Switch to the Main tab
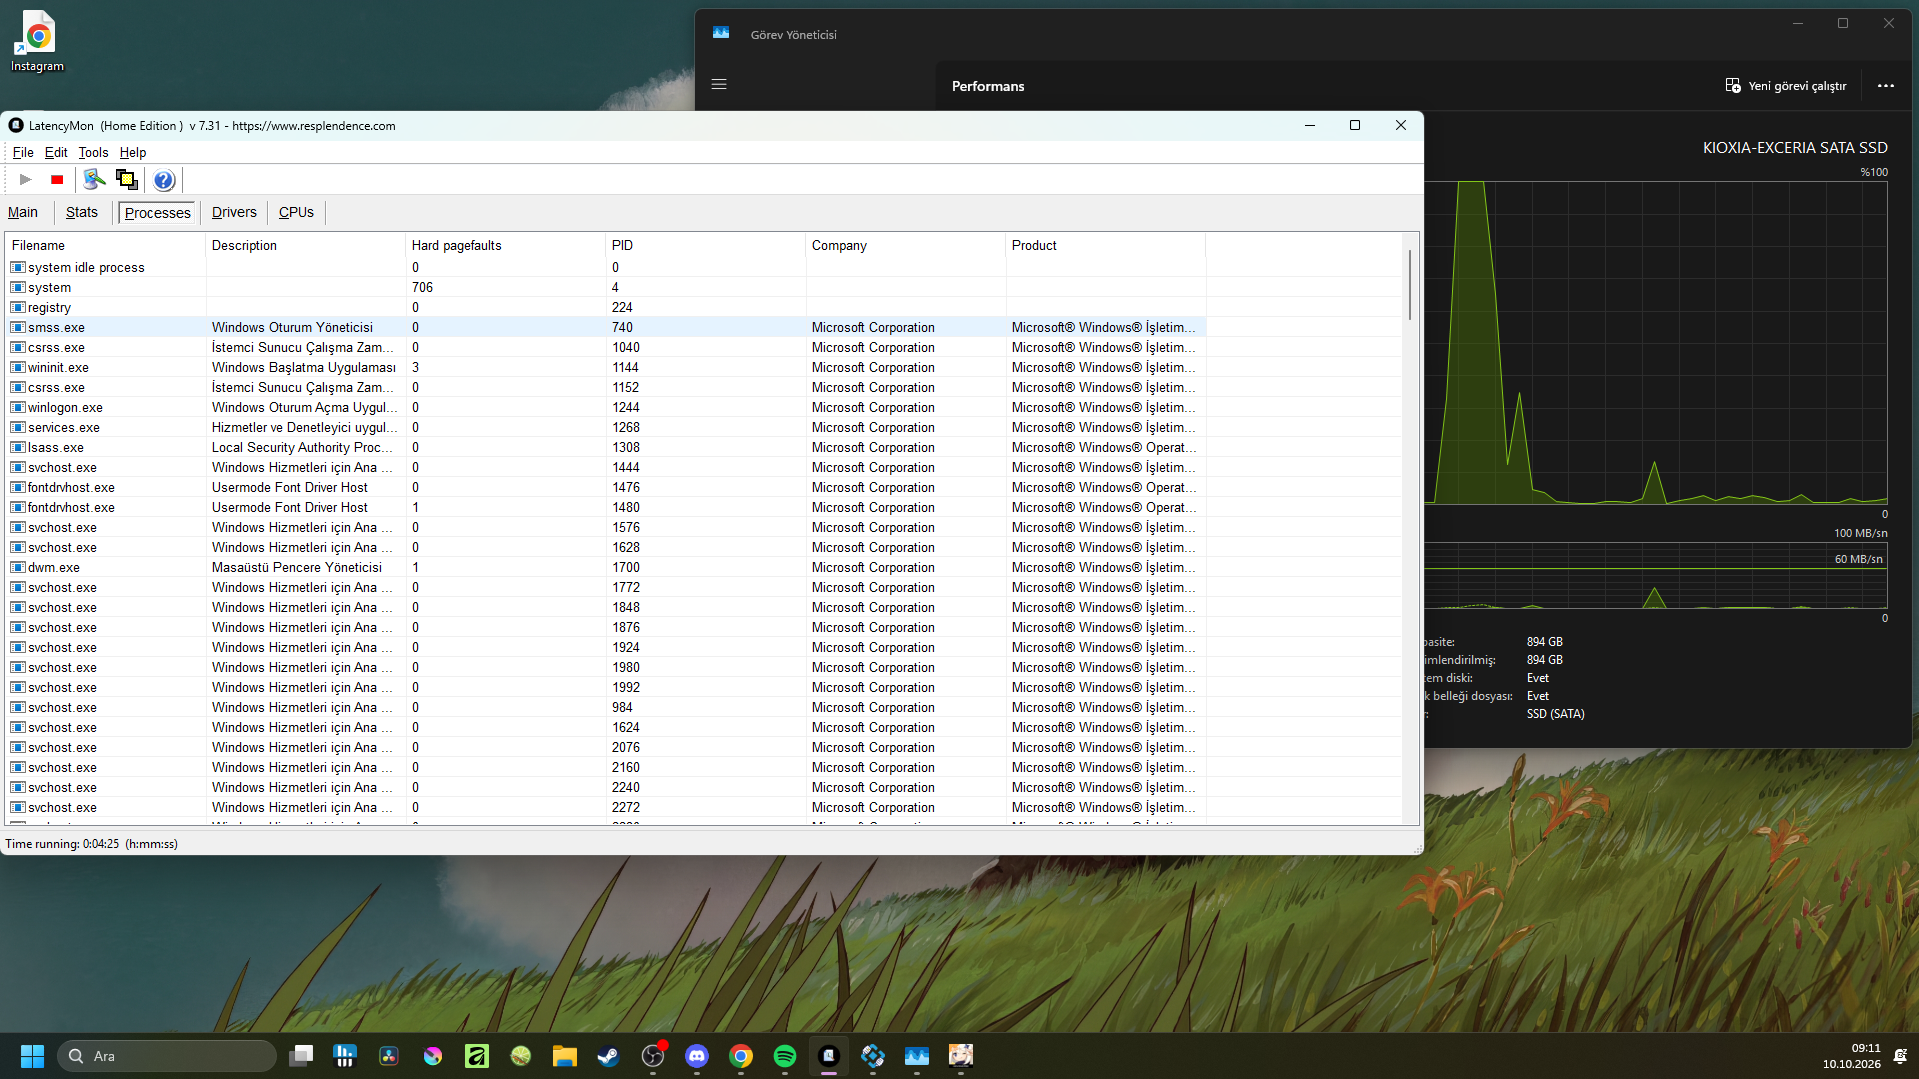 pyautogui.click(x=23, y=212)
